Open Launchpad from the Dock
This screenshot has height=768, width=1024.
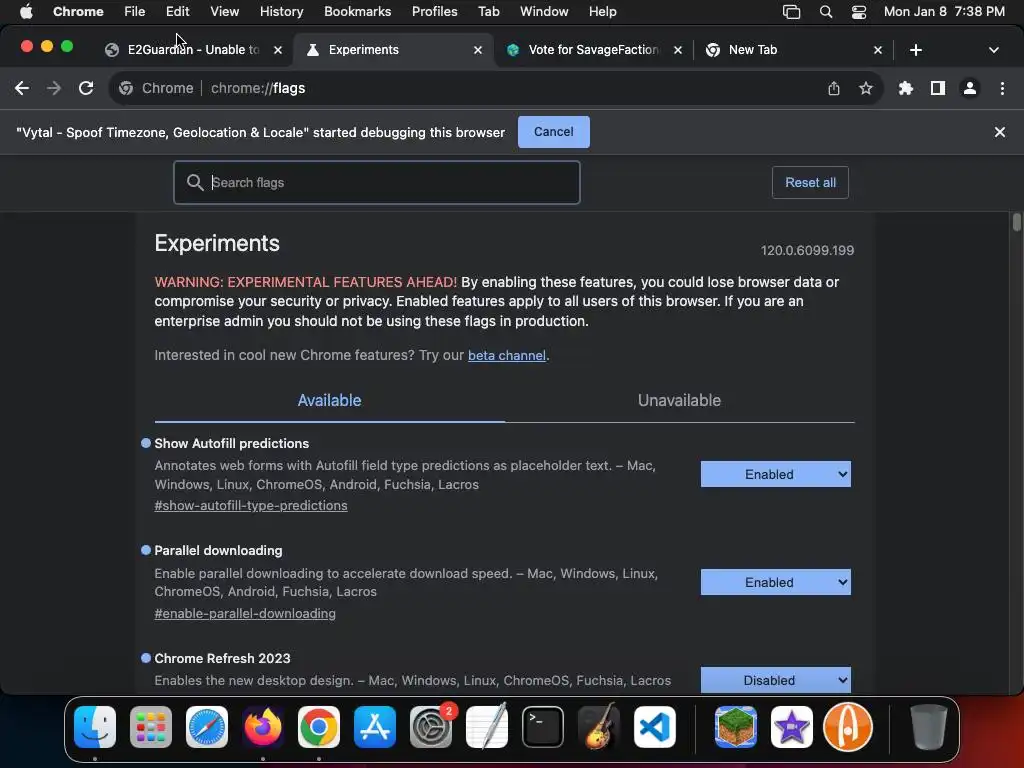coord(151,726)
